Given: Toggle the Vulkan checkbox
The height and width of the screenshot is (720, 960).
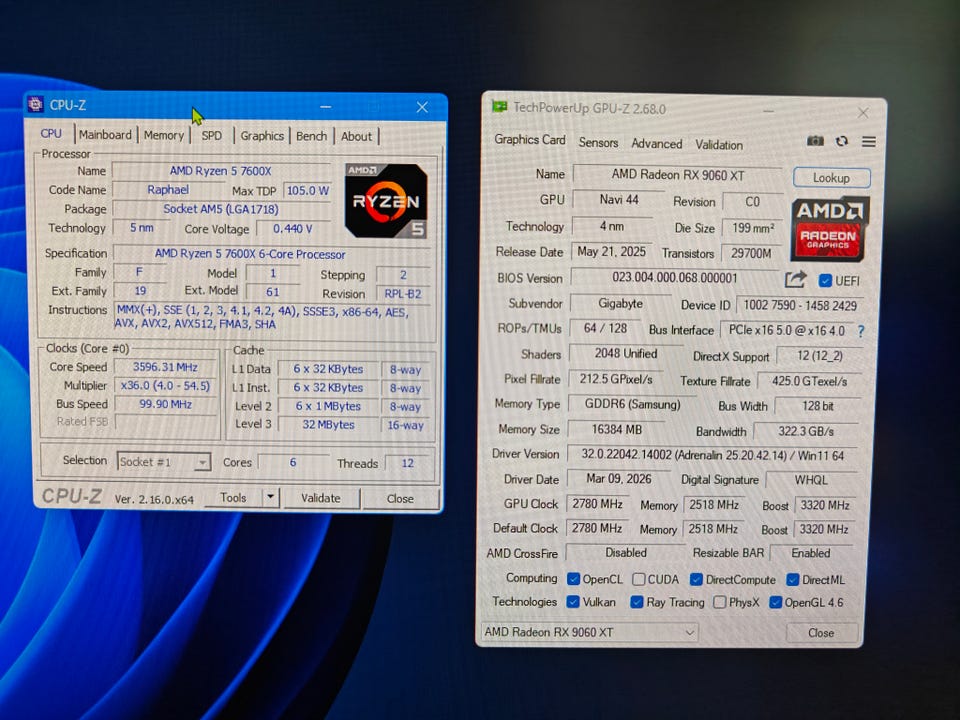Looking at the screenshot, I should point(573,602).
